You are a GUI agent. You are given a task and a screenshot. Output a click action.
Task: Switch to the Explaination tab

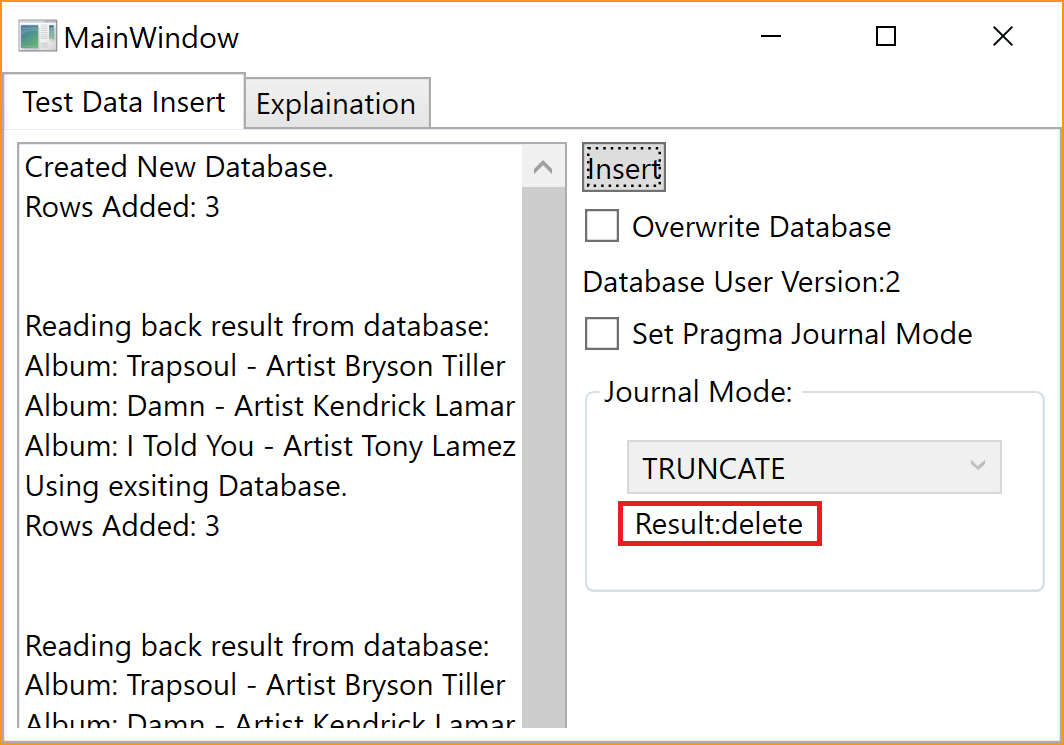click(337, 103)
